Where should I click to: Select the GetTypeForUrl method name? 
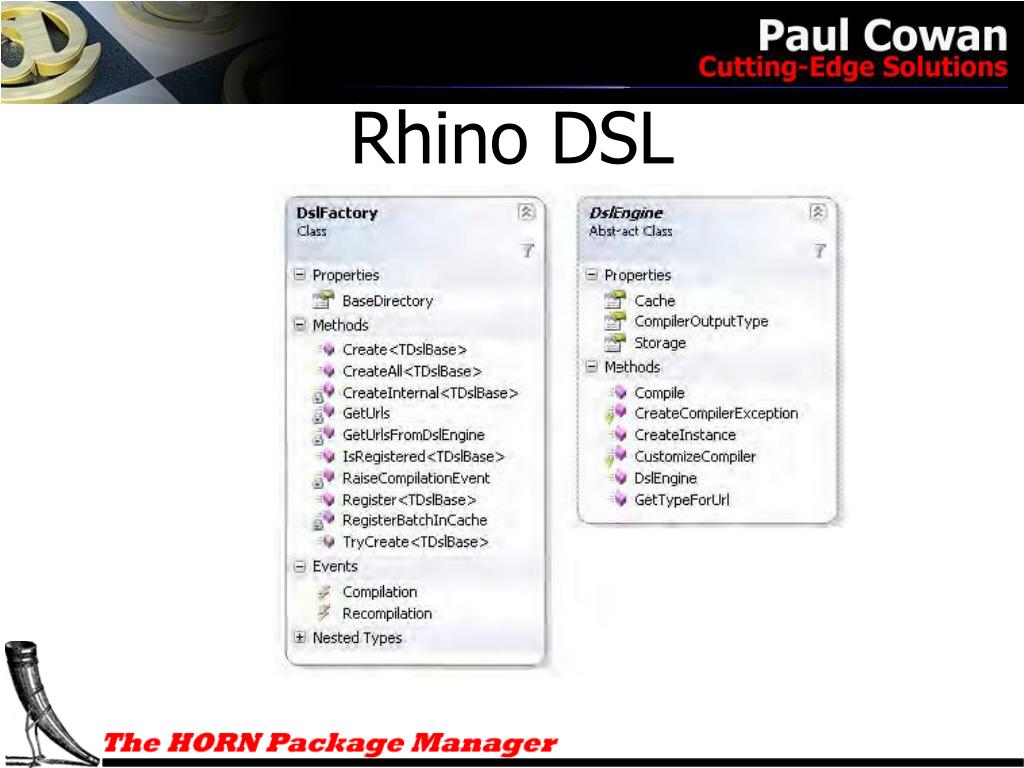pyautogui.click(x=682, y=500)
